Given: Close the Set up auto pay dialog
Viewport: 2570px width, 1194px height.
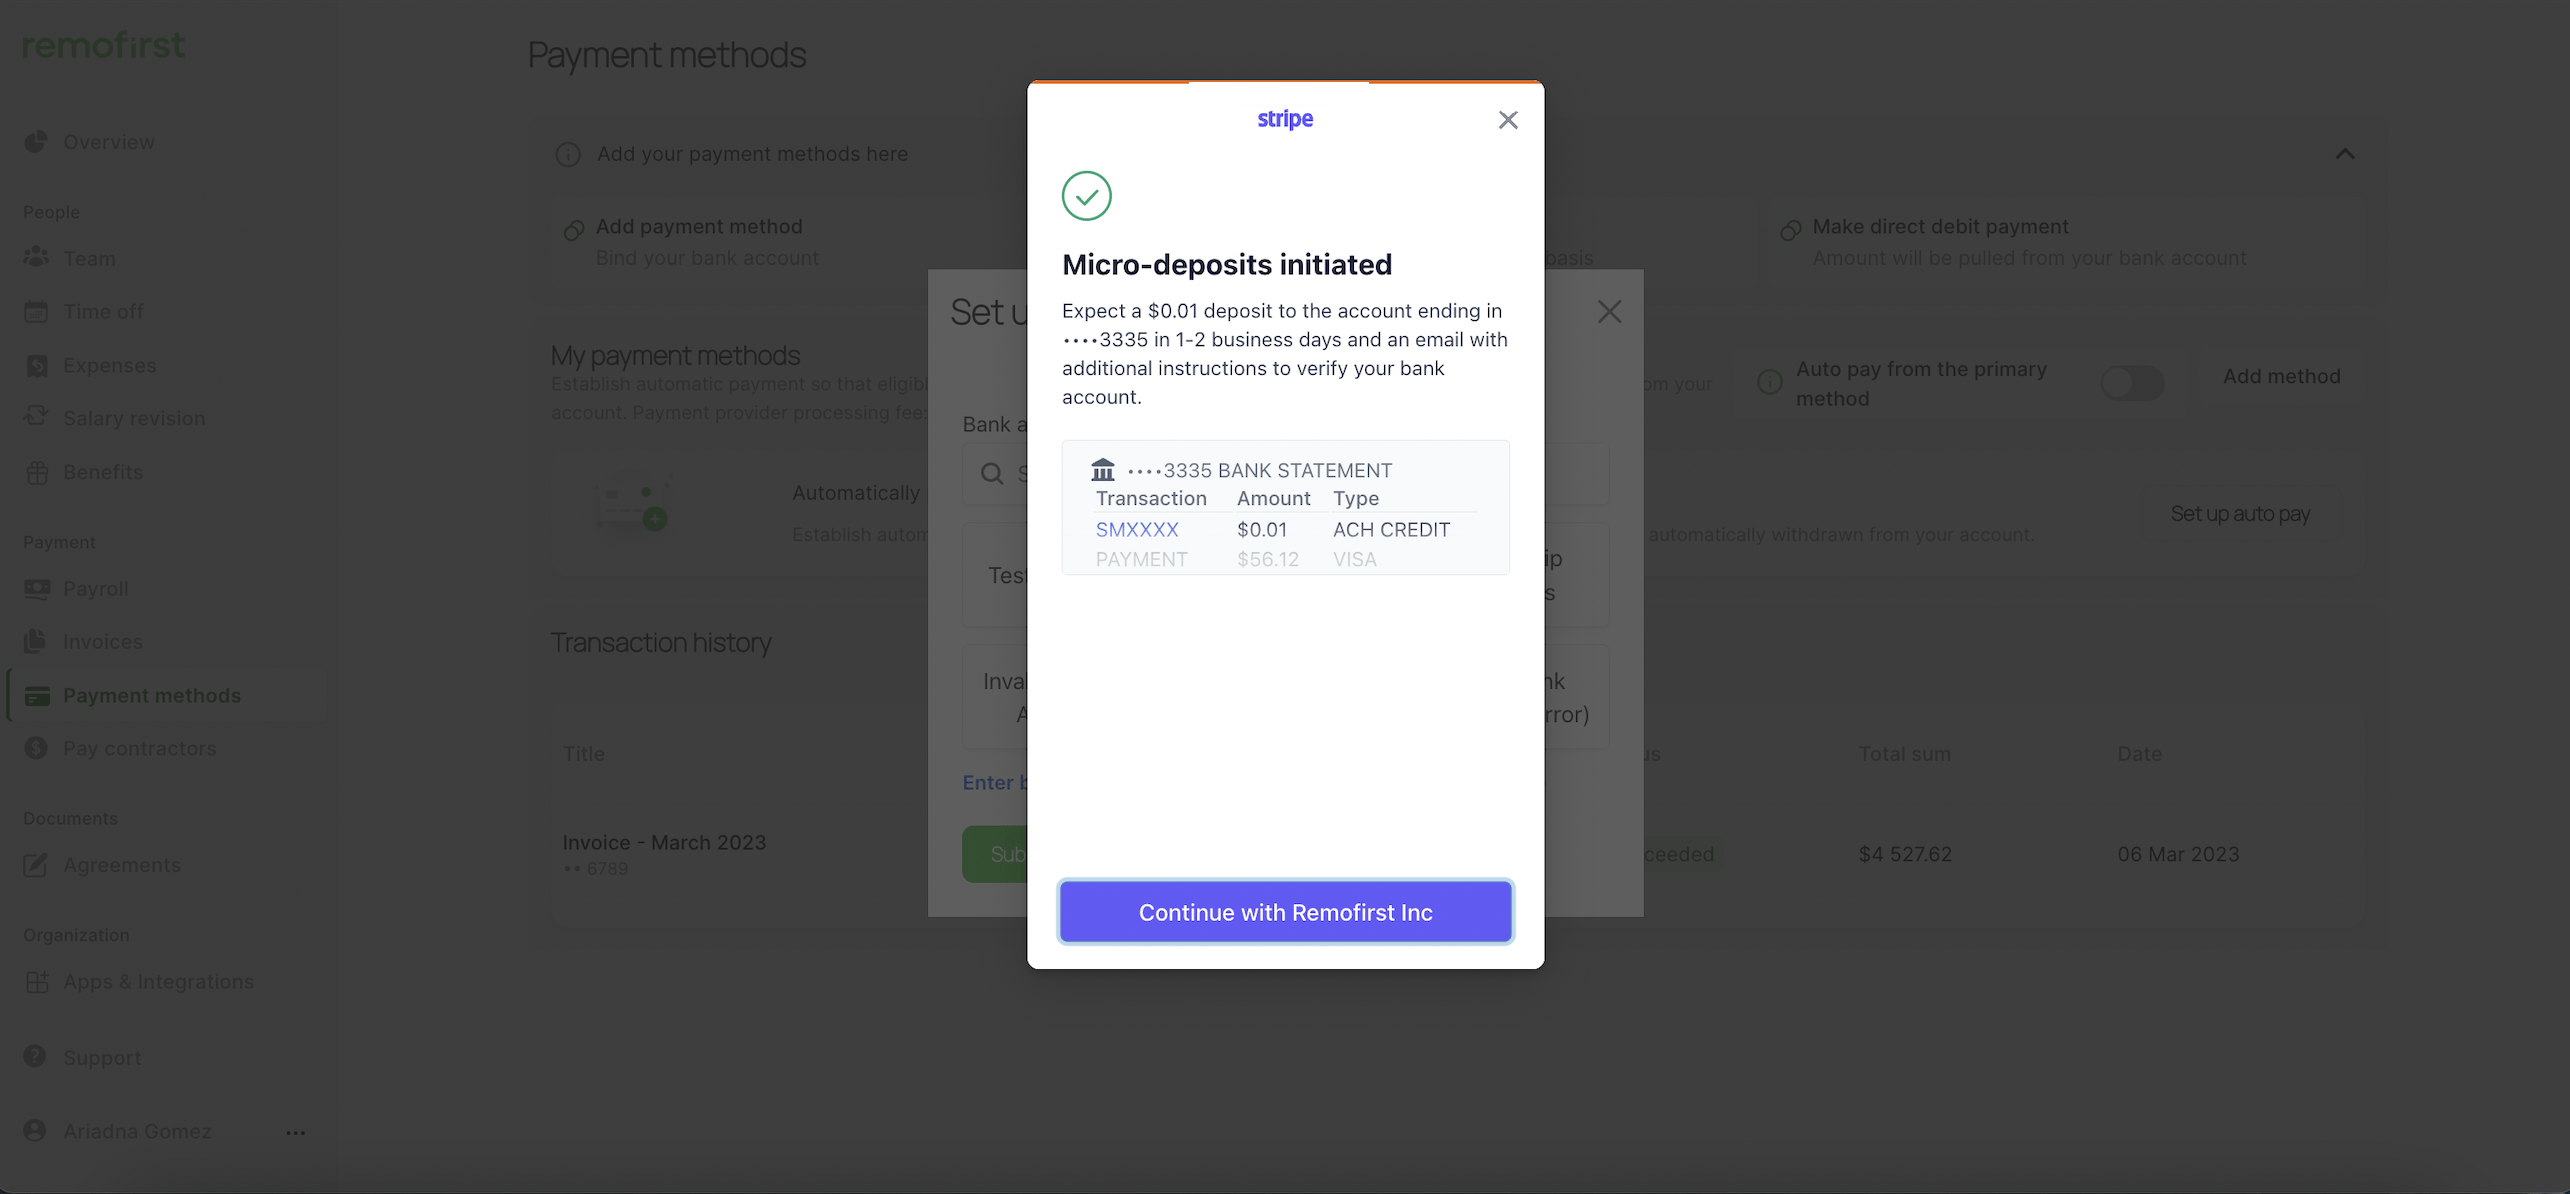Looking at the screenshot, I should point(1609,312).
